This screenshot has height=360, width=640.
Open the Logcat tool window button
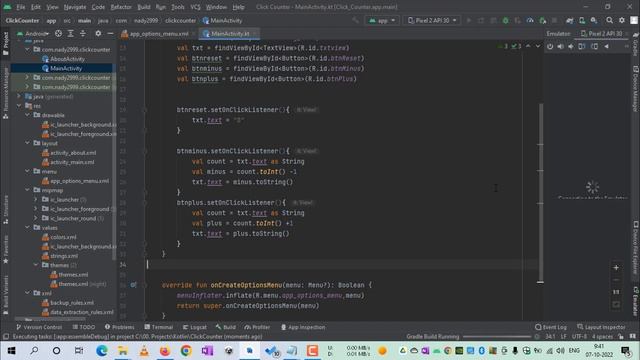195,327
